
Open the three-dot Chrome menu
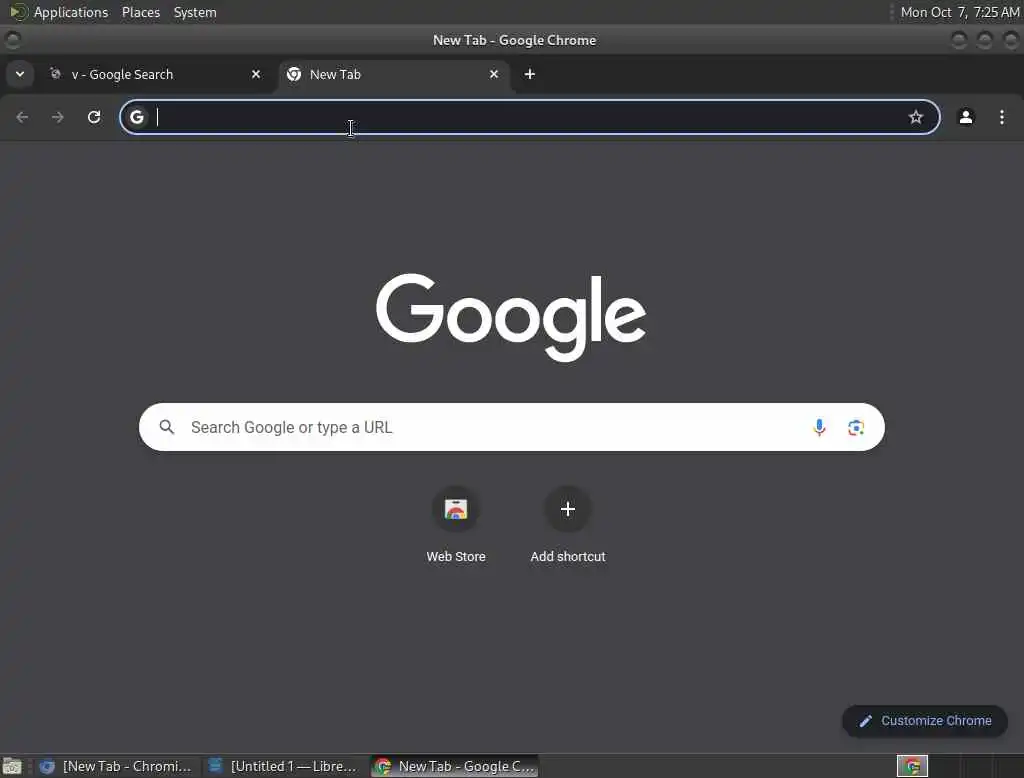[x=1002, y=117]
